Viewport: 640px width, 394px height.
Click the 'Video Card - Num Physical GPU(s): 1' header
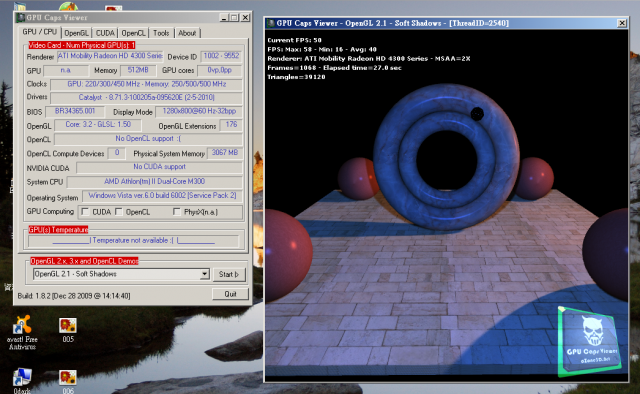(x=82, y=45)
